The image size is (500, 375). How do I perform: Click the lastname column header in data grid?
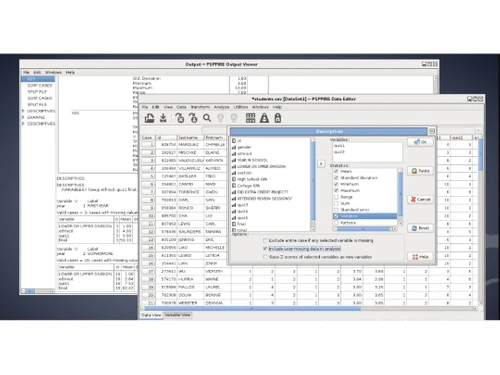tap(190, 137)
